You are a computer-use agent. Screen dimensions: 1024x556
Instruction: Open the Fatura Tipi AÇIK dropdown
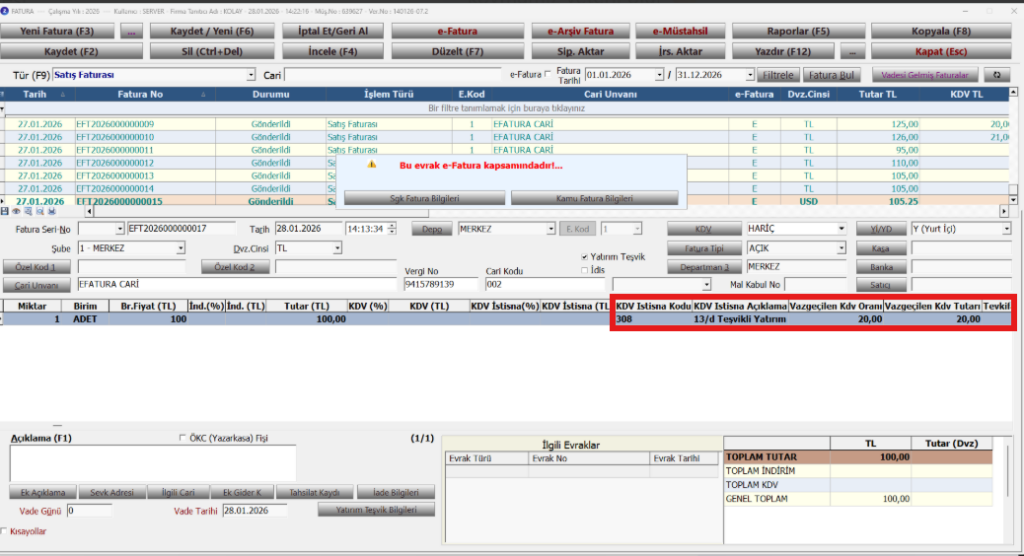(x=841, y=248)
